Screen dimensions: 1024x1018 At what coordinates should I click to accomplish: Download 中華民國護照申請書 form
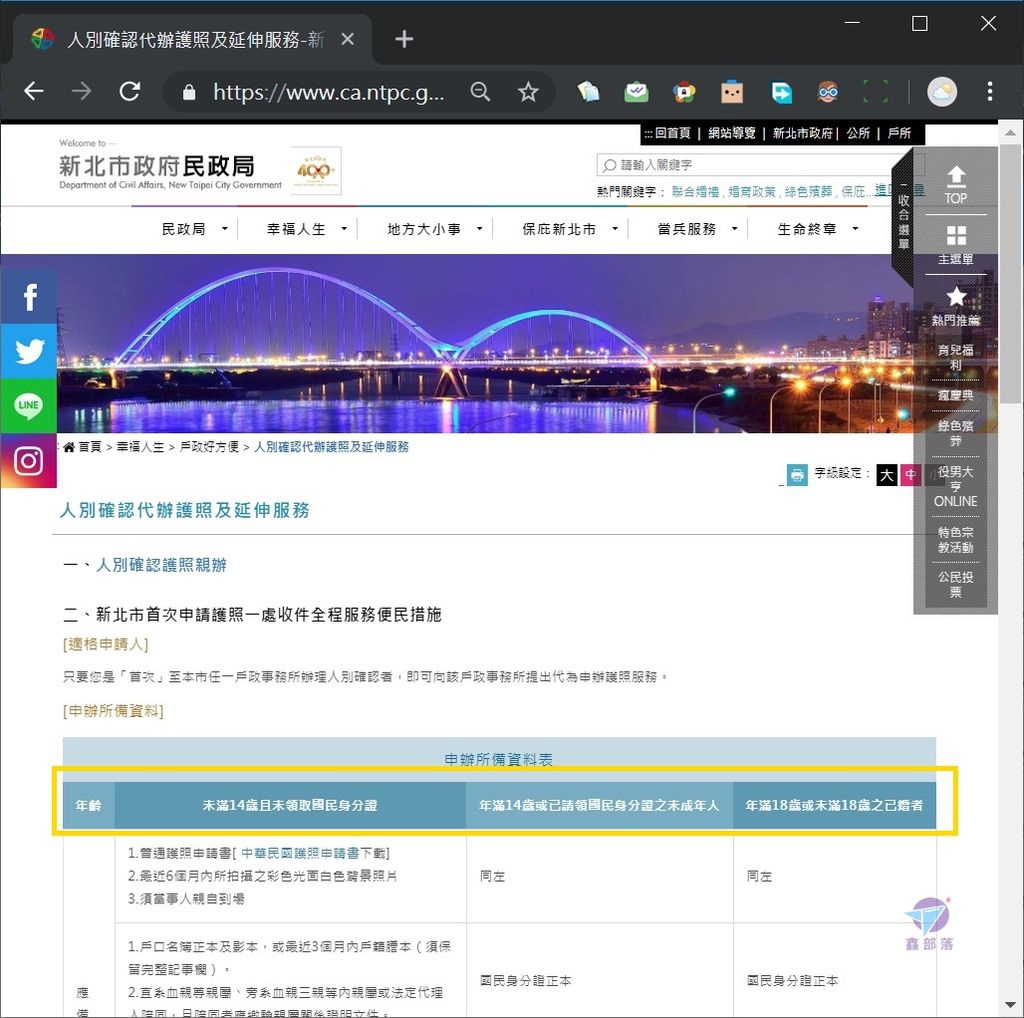click(x=300, y=853)
